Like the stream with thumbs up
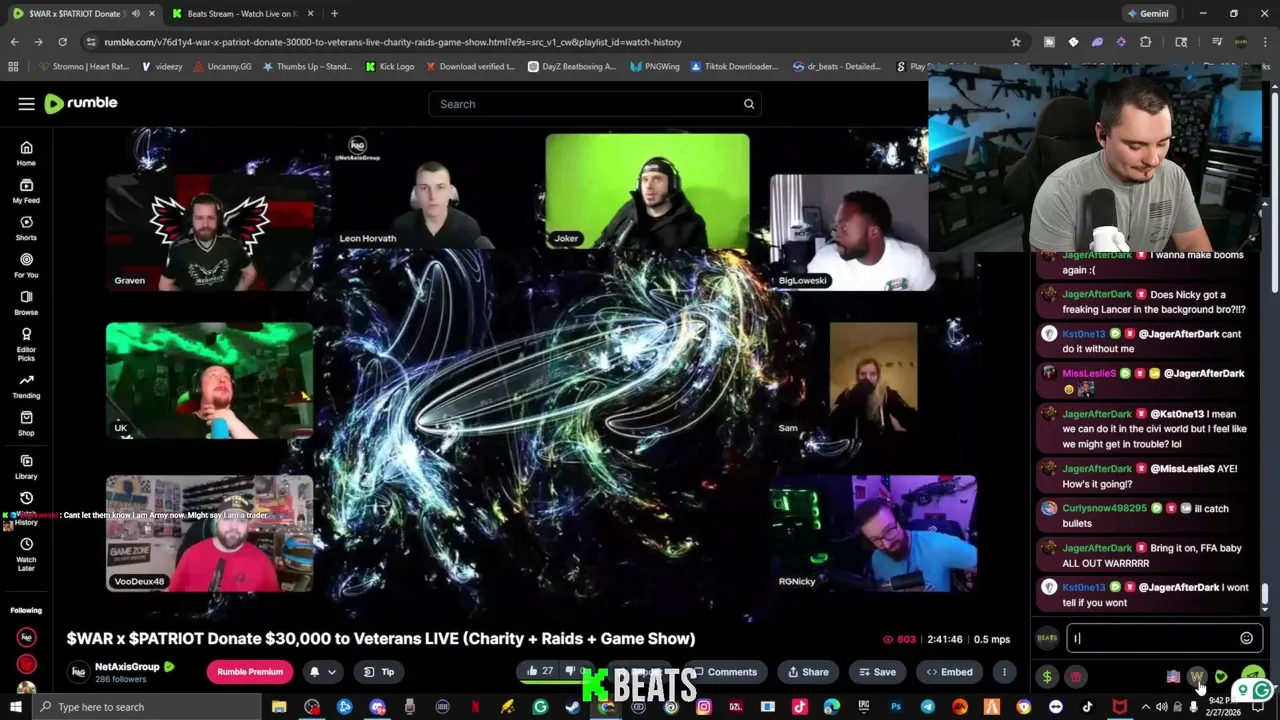This screenshot has width=1280, height=720. click(x=540, y=671)
